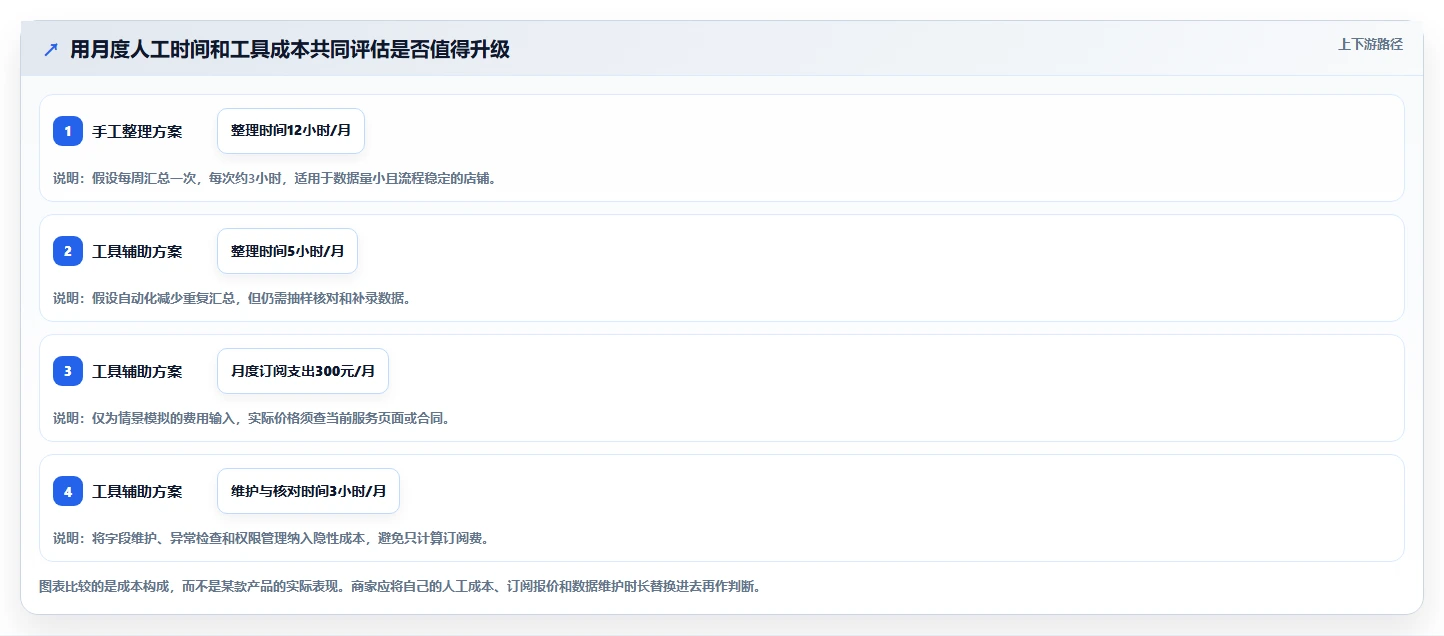
Task: Click the number 4 badge
Action: (68, 491)
